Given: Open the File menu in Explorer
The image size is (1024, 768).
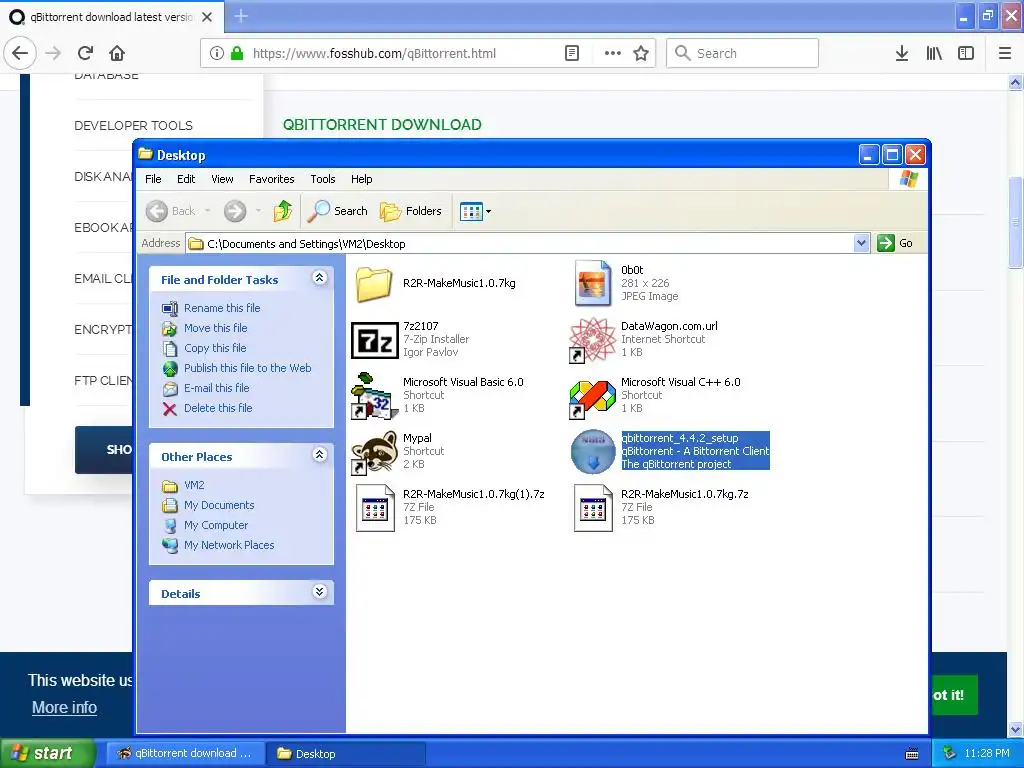Looking at the screenshot, I should pos(153,179).
